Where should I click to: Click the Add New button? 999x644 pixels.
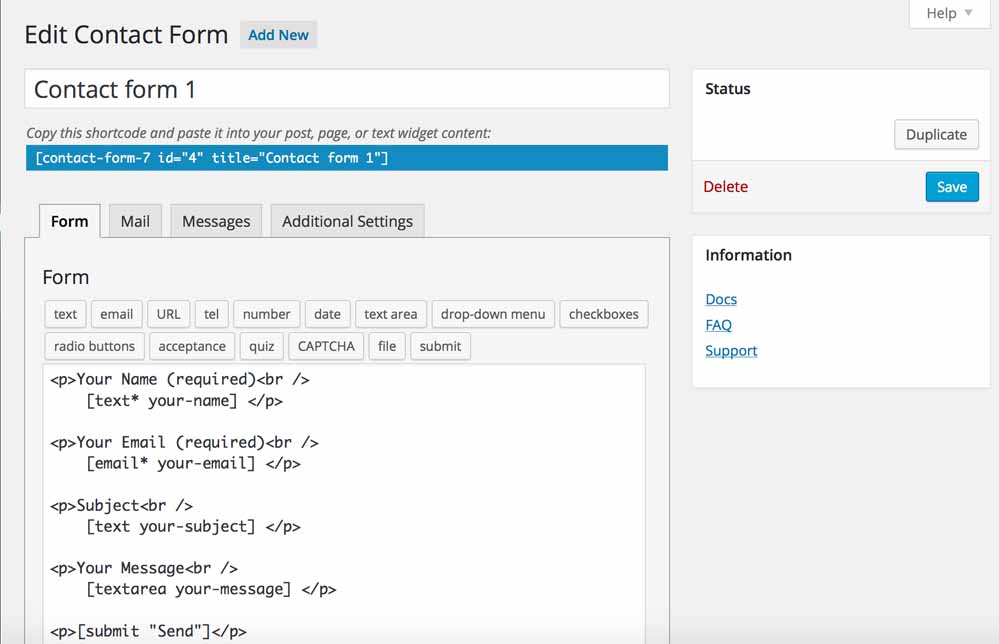click(x=278, y=35)
